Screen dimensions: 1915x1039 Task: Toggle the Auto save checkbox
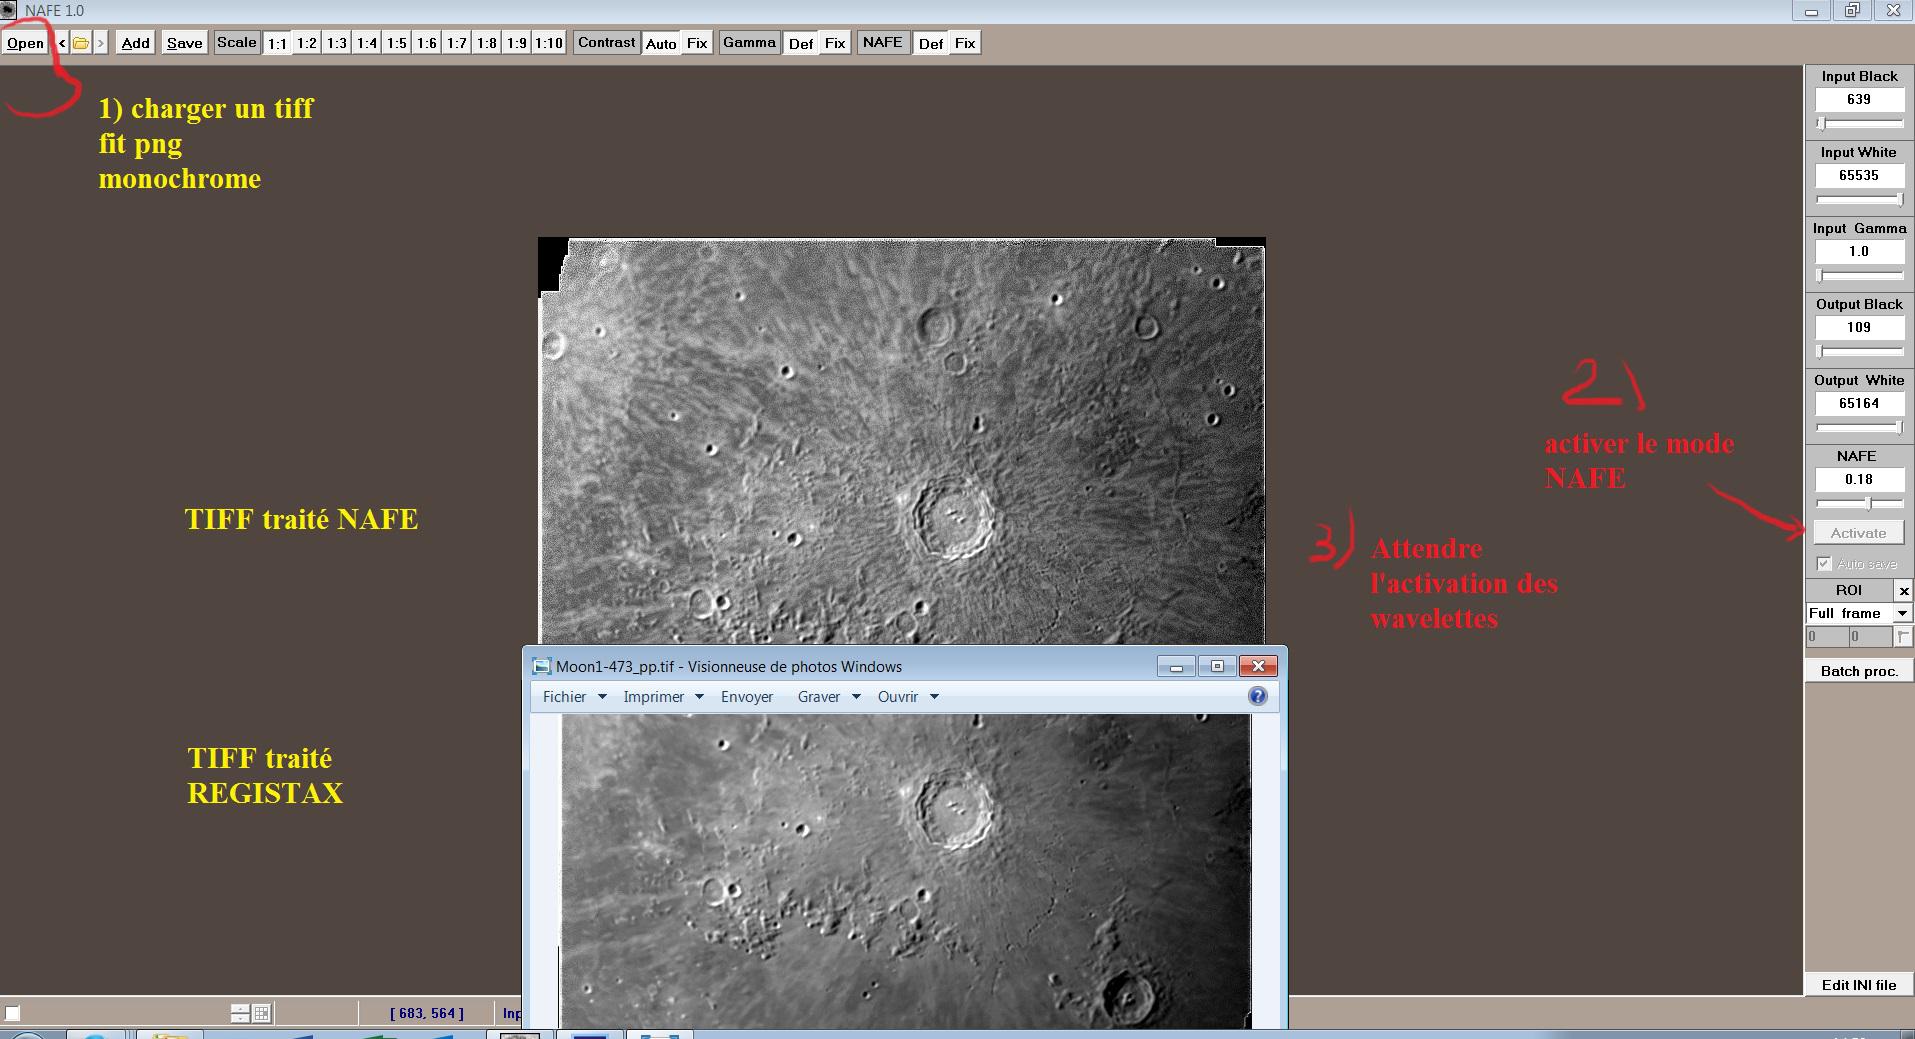(1824, 564)
